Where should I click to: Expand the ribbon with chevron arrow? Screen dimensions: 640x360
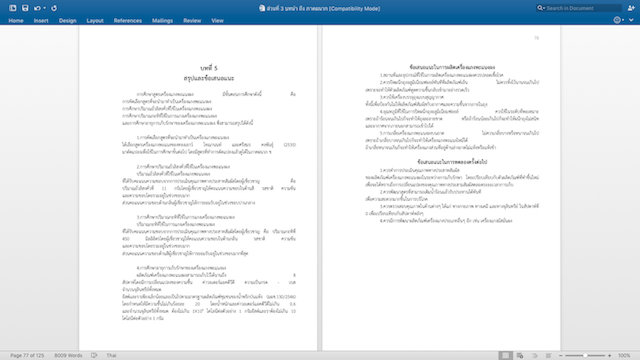tap(631, 20)
